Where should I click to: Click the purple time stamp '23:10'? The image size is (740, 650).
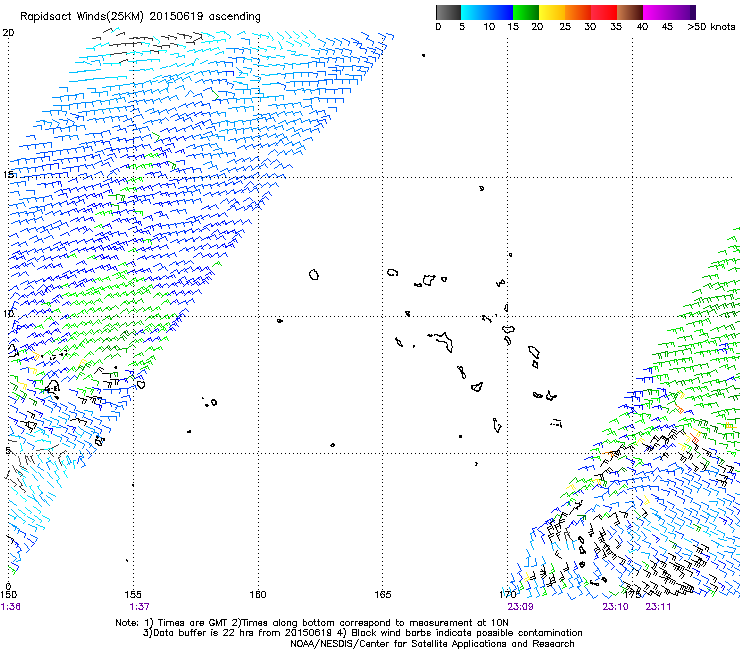pyautogui.click(x=615, y=607)
